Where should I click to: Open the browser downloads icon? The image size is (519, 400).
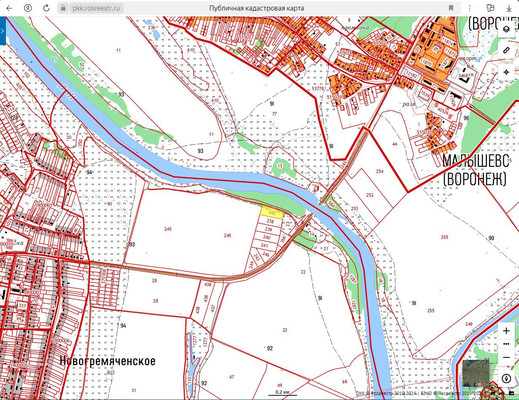click(x=510, y=8)
